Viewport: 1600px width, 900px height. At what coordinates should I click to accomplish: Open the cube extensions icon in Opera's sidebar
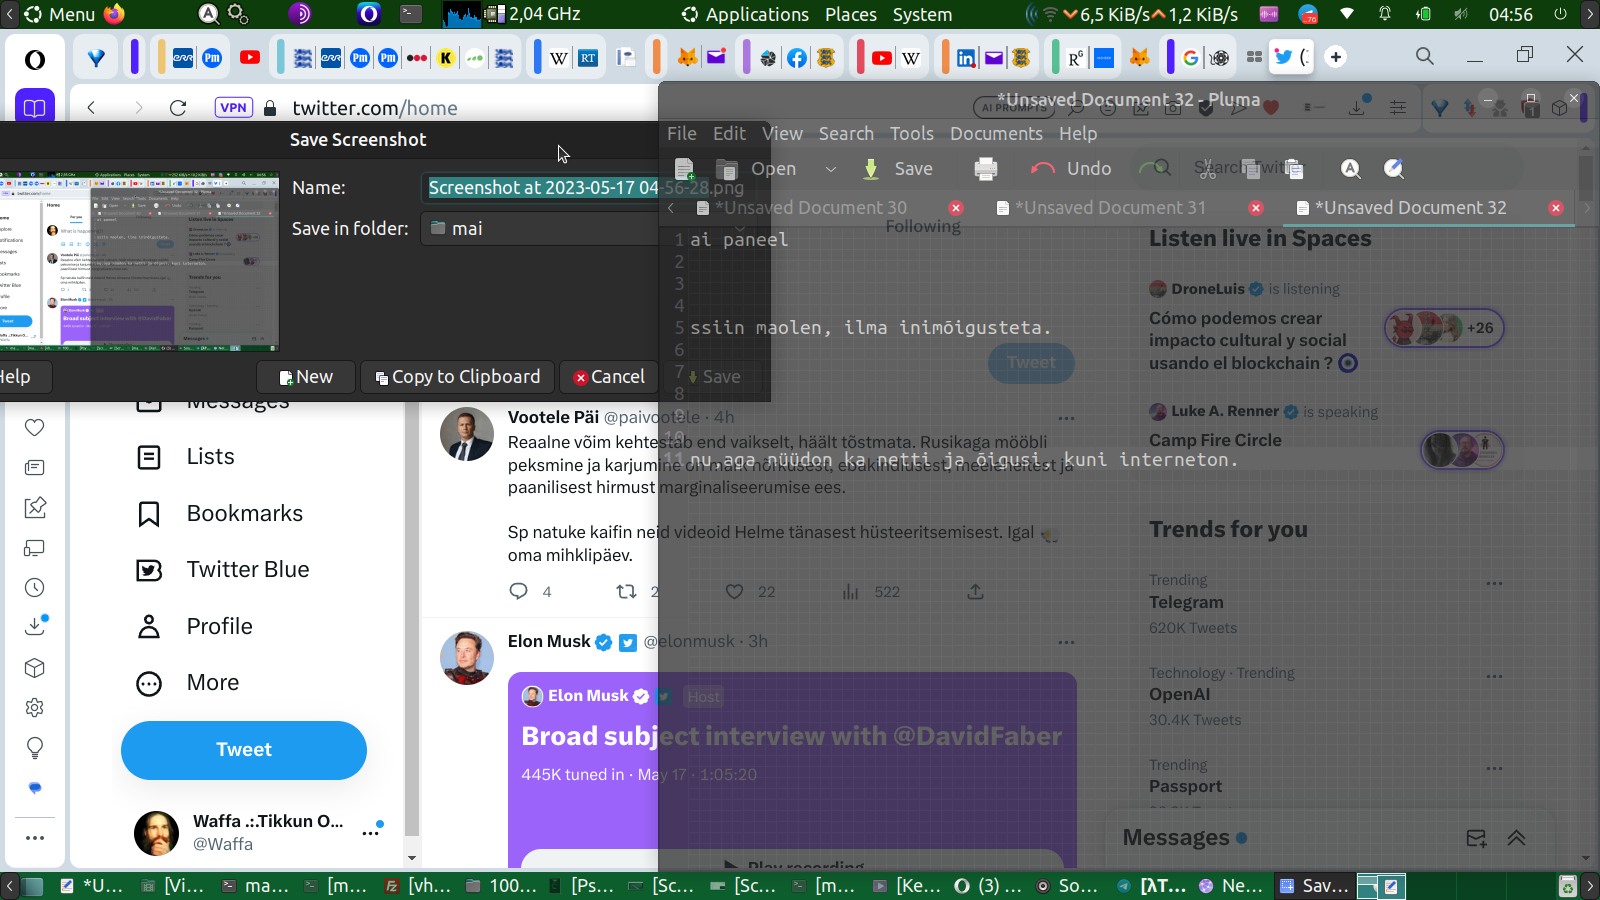(x=35, y=668)
